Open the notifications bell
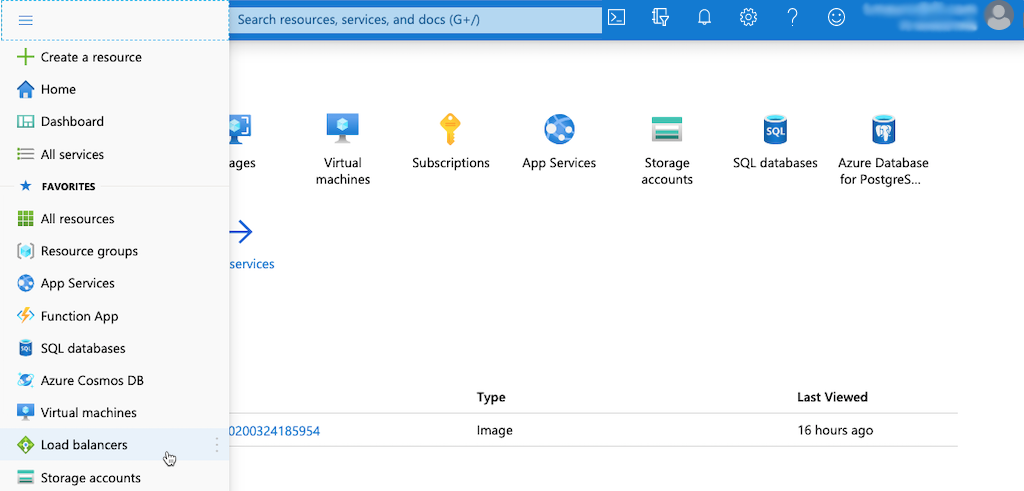 pyautogui.click(x=704, y=18)
